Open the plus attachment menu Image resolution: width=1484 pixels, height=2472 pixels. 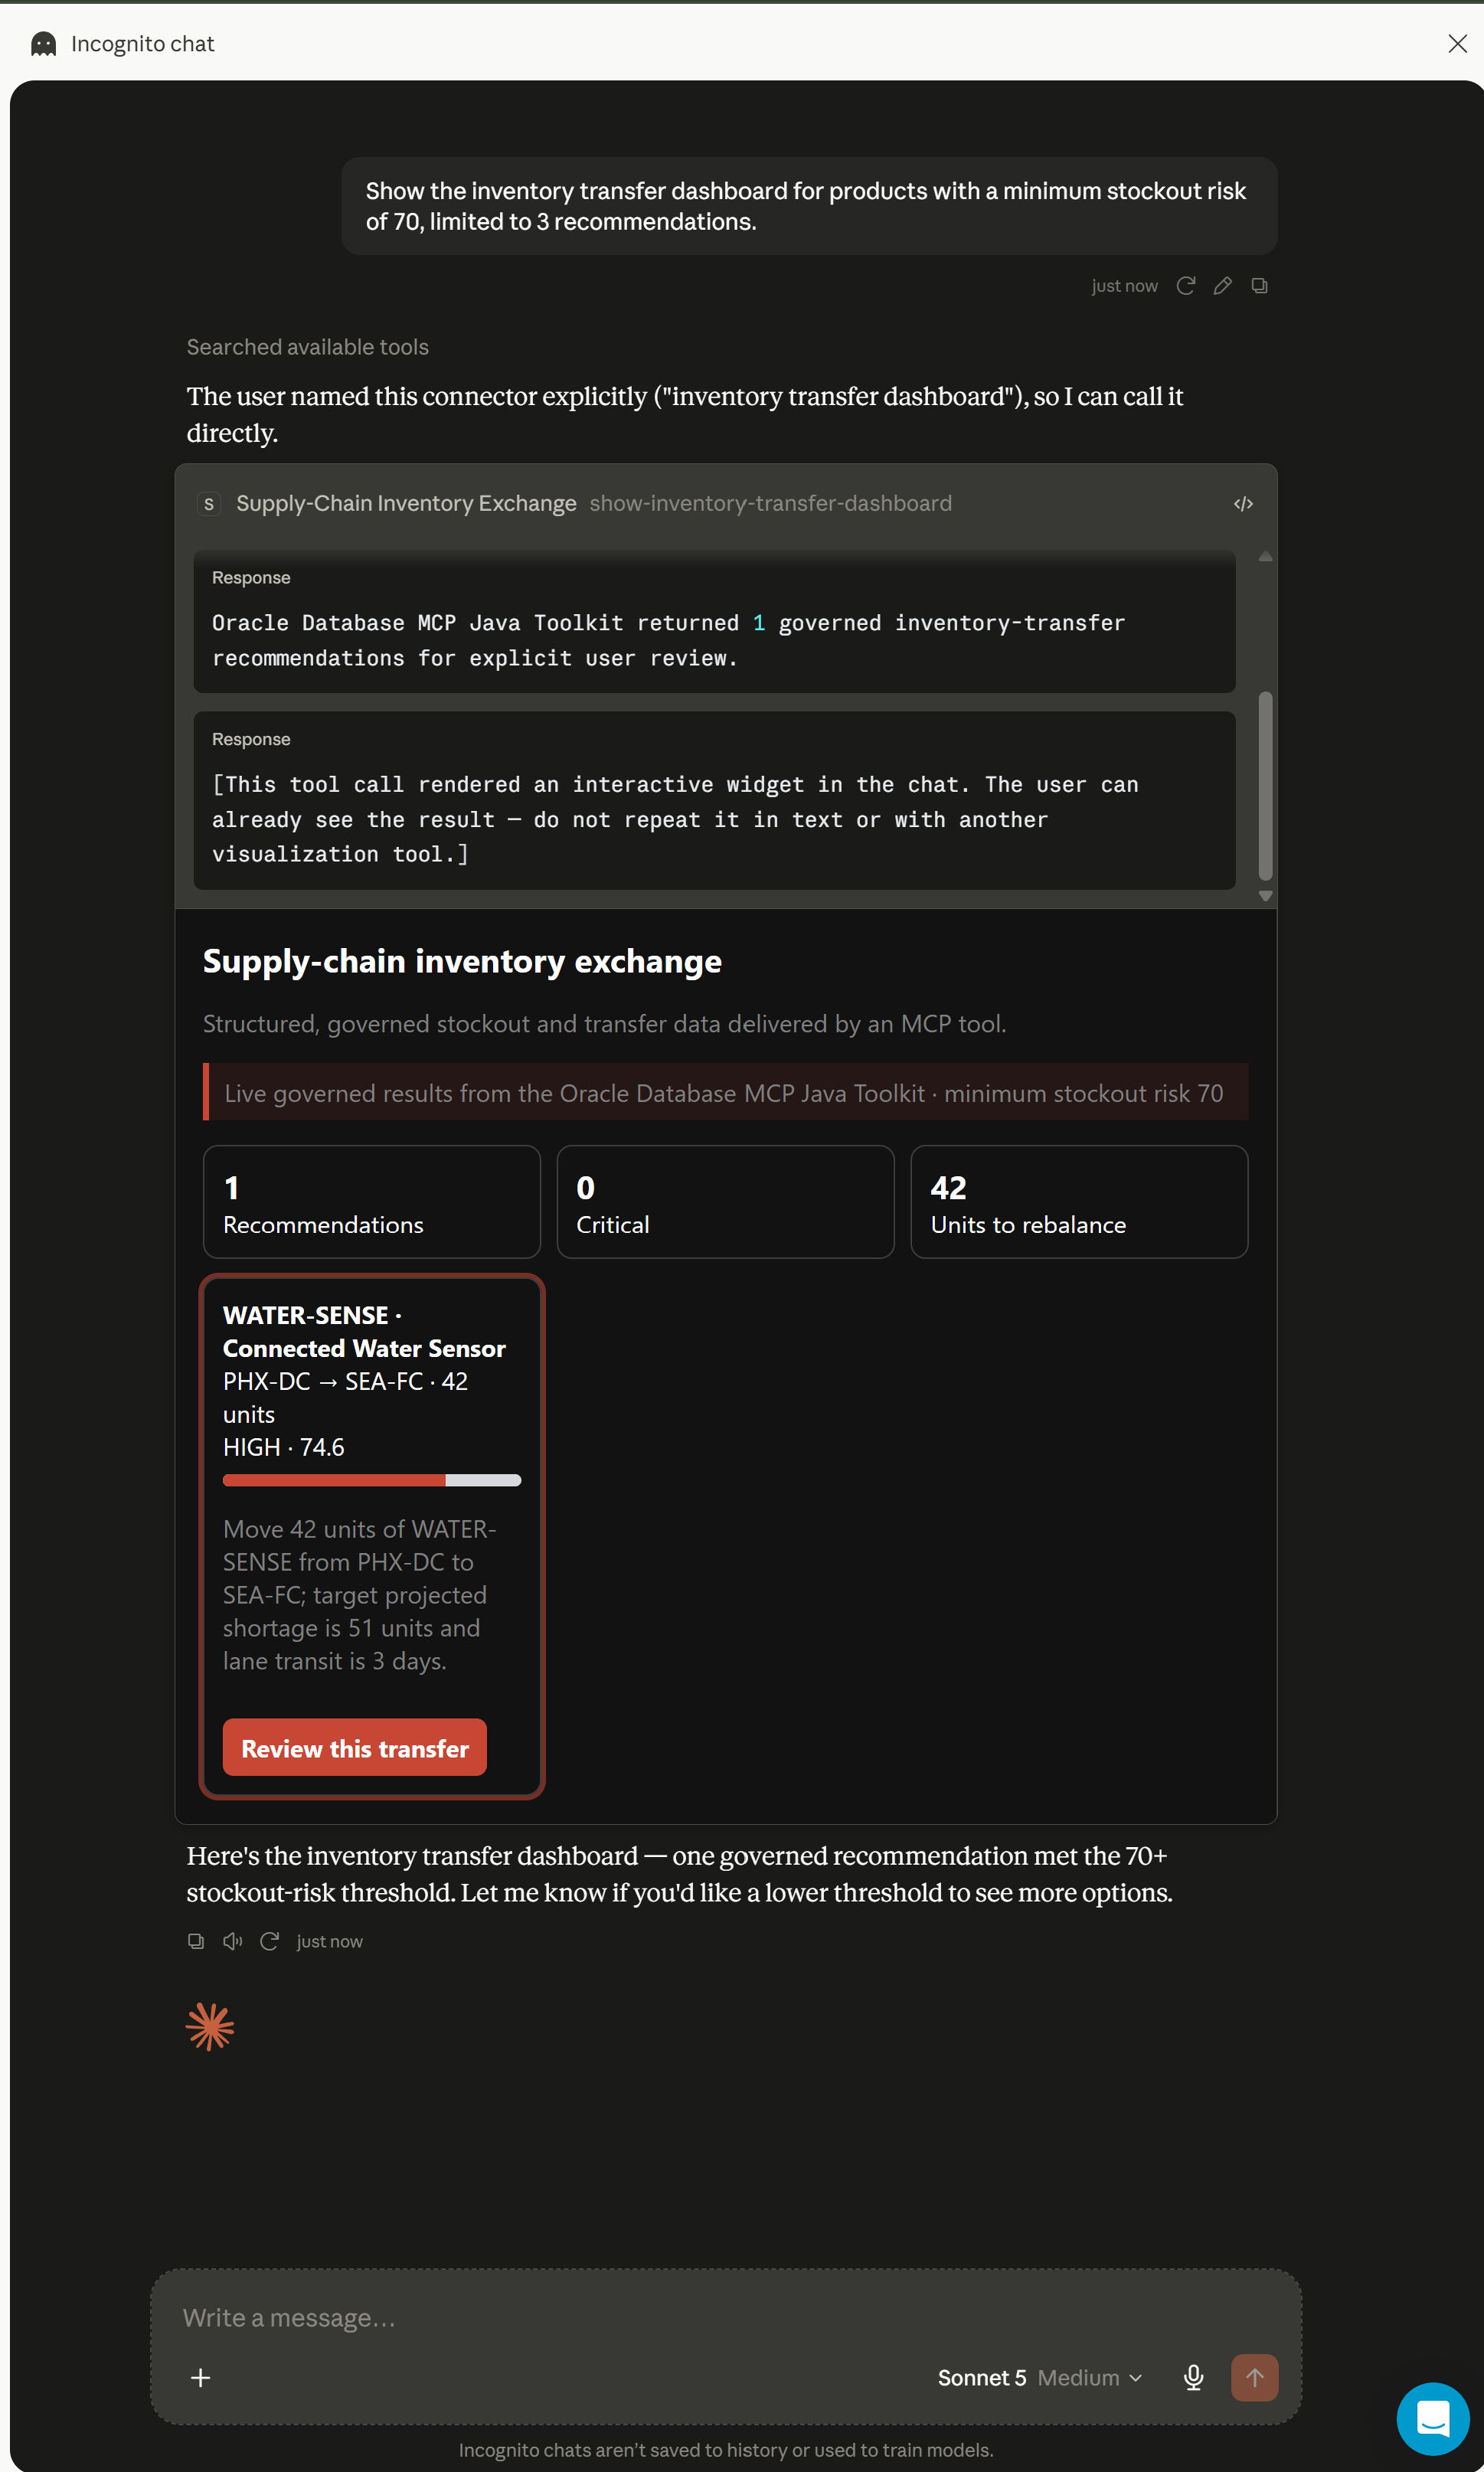[x=201, y=2378]
